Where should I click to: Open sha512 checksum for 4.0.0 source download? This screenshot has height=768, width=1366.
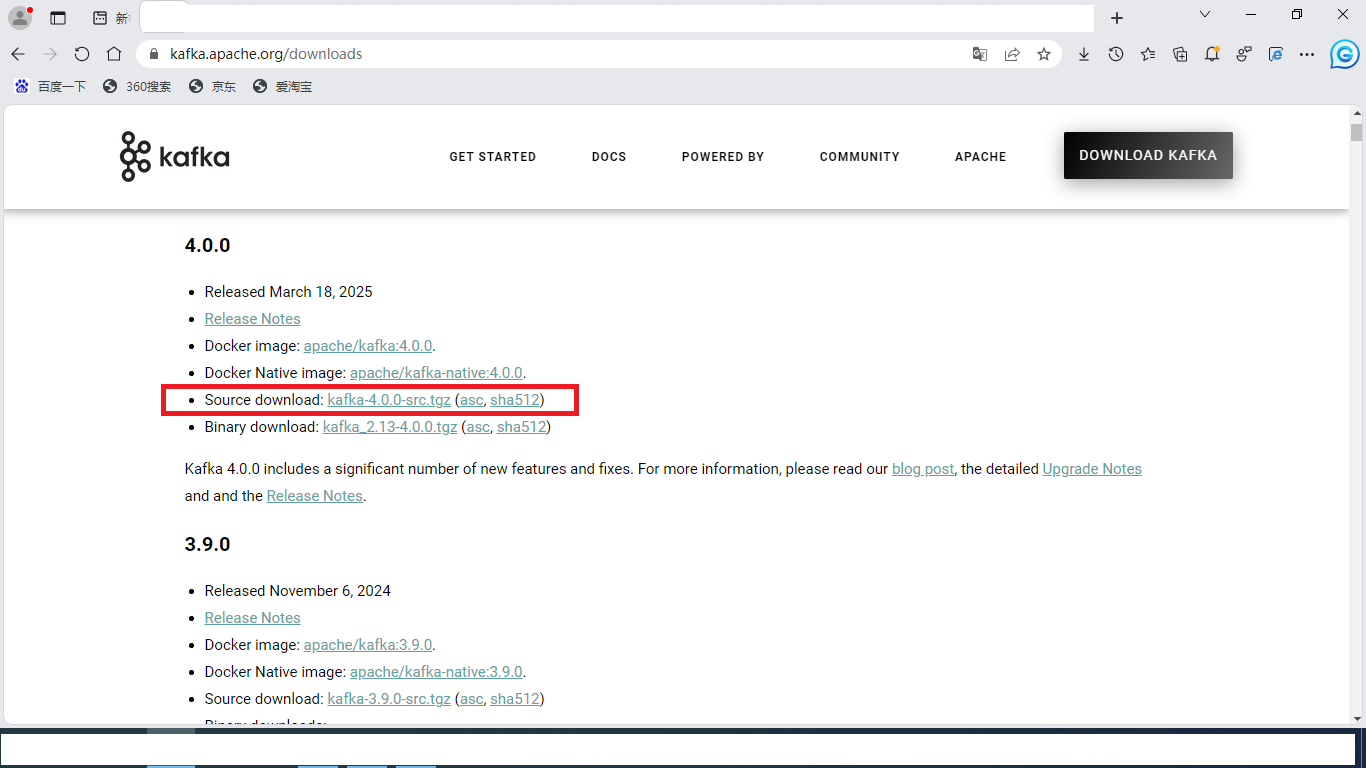click(x=515, y=400)
